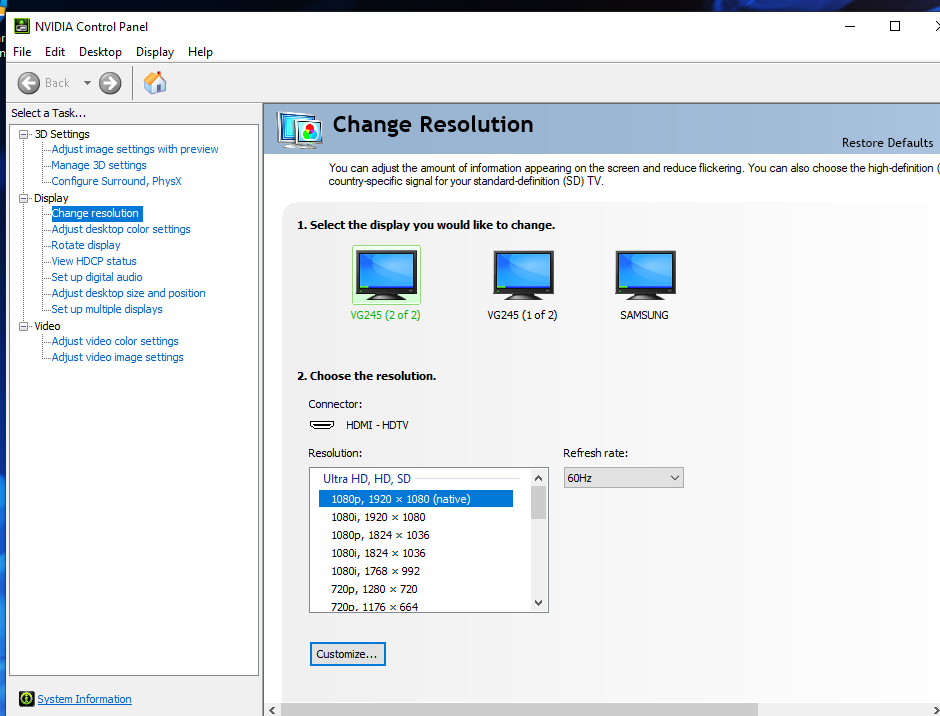This screenshot has width=940, height=716.
Task: Click Restore Defaults
Action: tap(887, 143)
